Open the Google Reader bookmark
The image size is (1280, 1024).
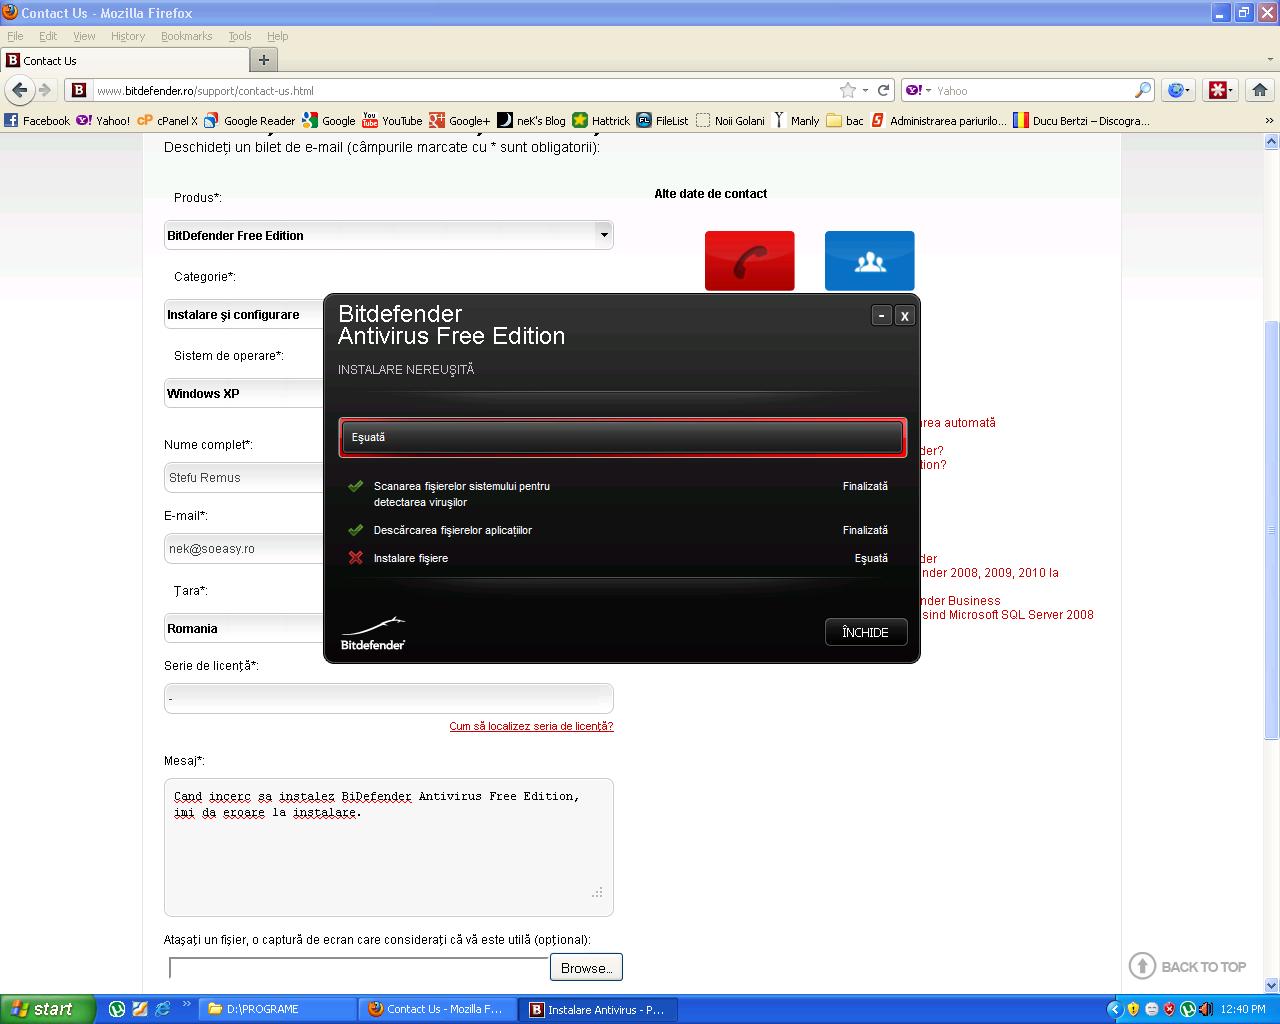click(x=249, y=120)
